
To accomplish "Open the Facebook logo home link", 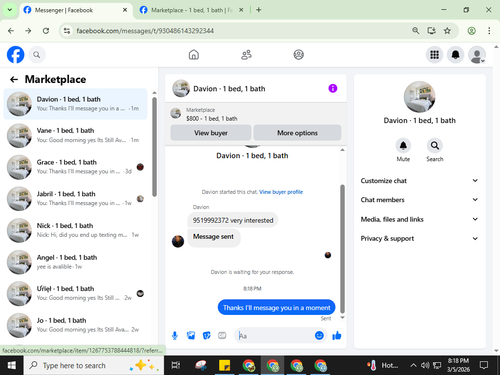I will [16, 55].
